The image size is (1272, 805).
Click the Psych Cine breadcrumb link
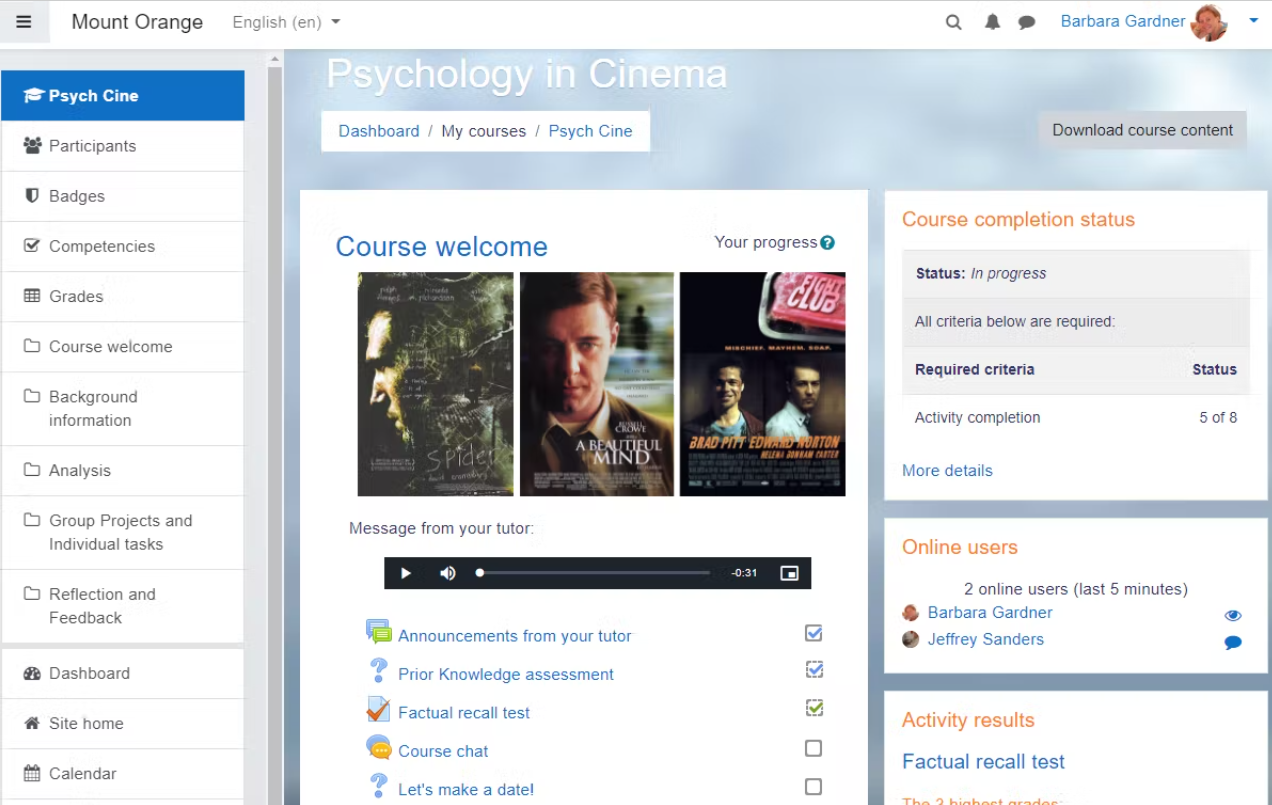pos(590,131)
